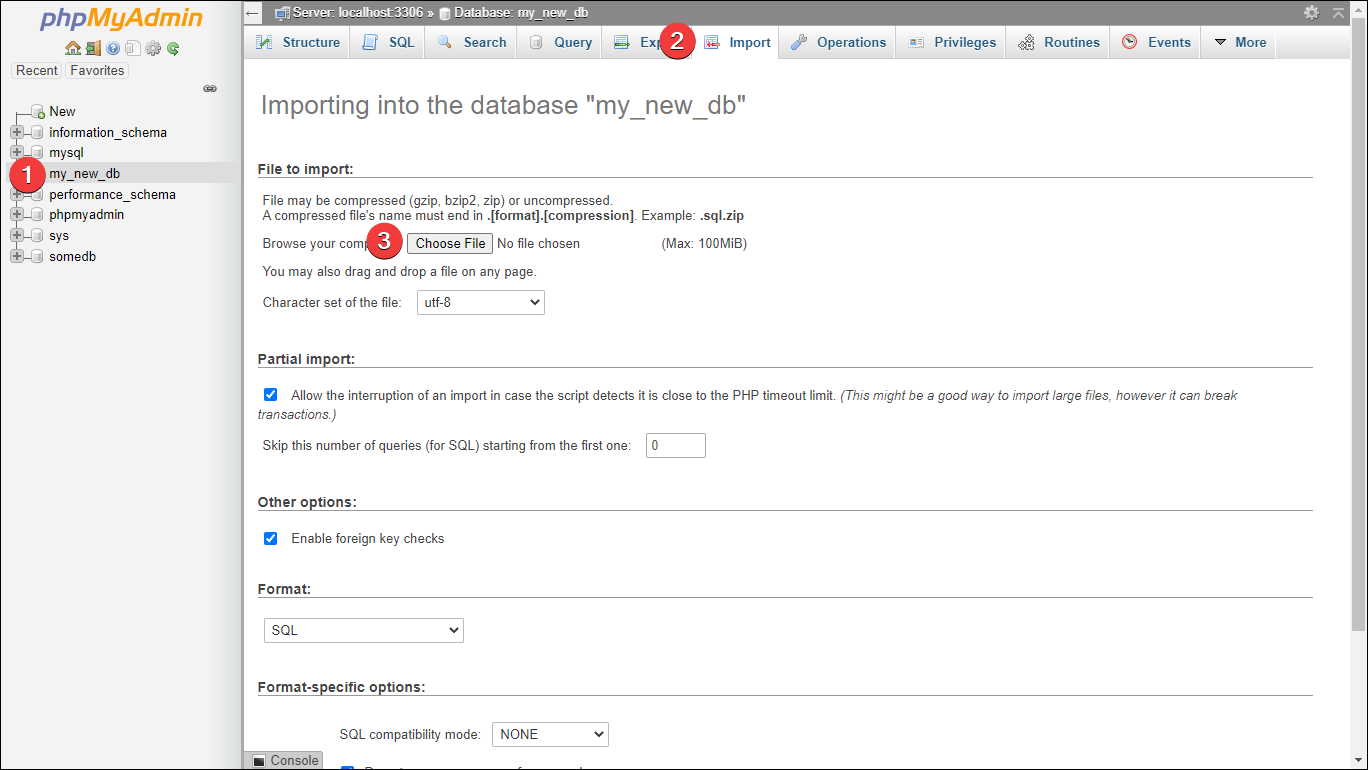Open the Search tab
Image resolution: width=1368 pixels, height=770 pixels.
(x=472, y=42)
